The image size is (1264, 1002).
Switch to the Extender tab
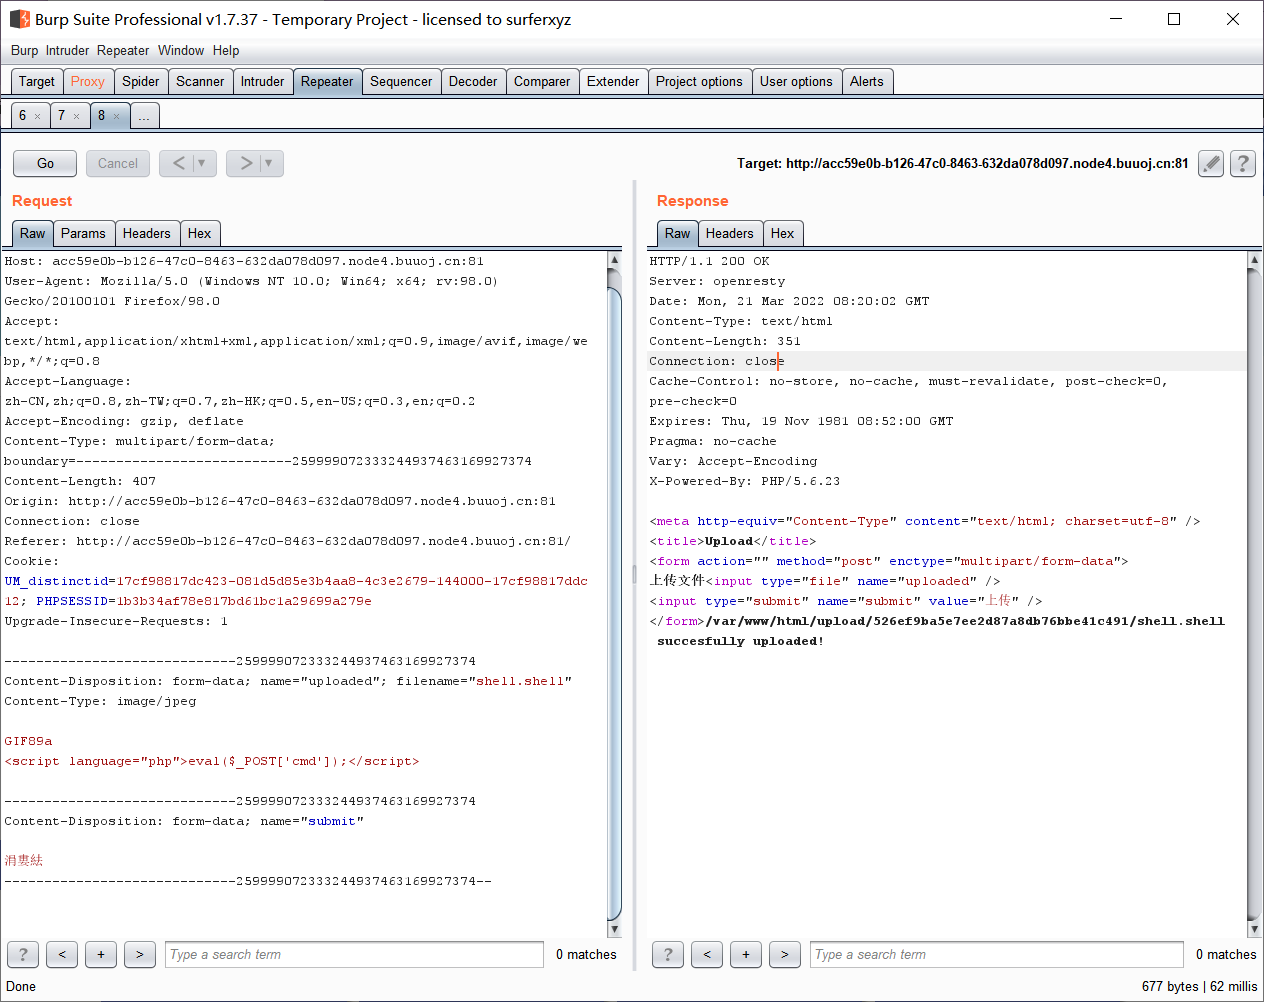click(613, 82)
